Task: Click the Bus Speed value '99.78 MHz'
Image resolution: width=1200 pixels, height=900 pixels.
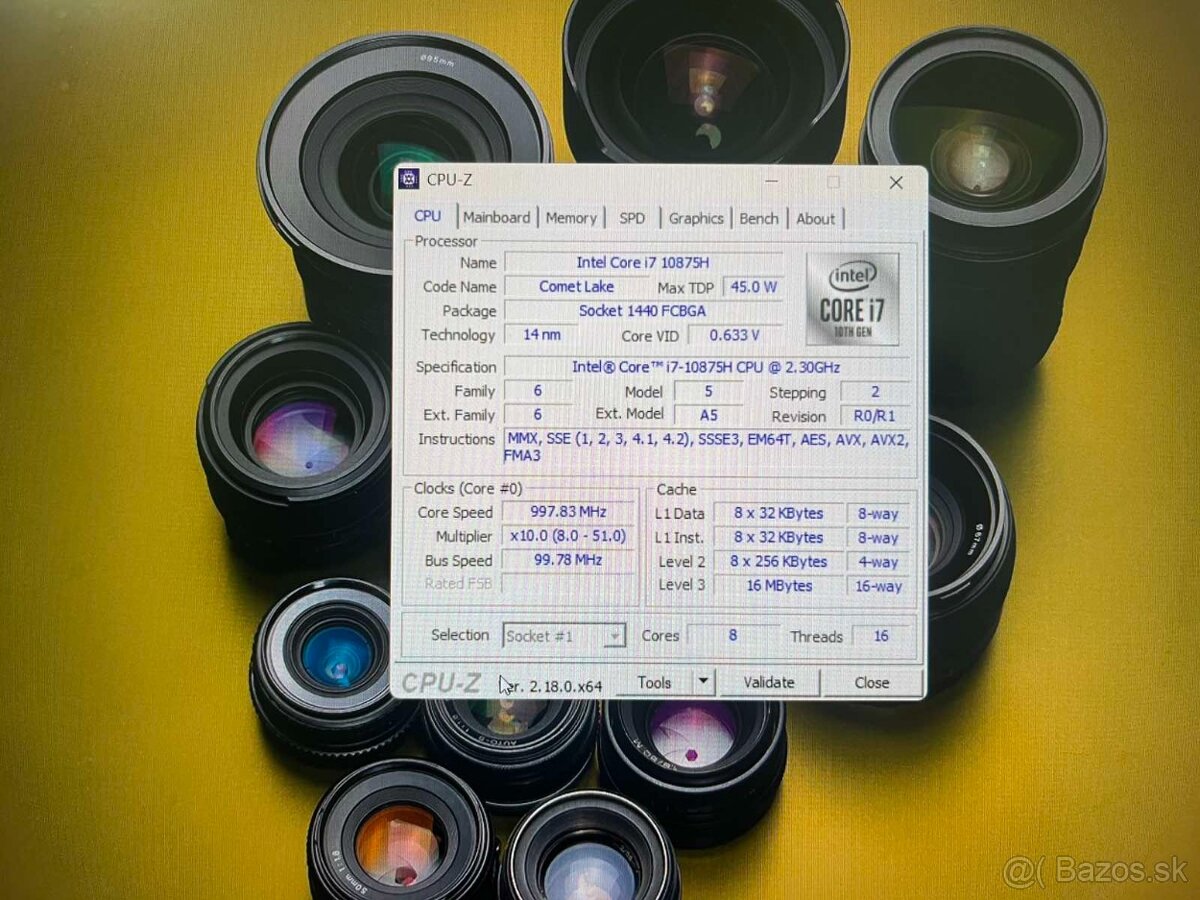Action: pos(567,560)
